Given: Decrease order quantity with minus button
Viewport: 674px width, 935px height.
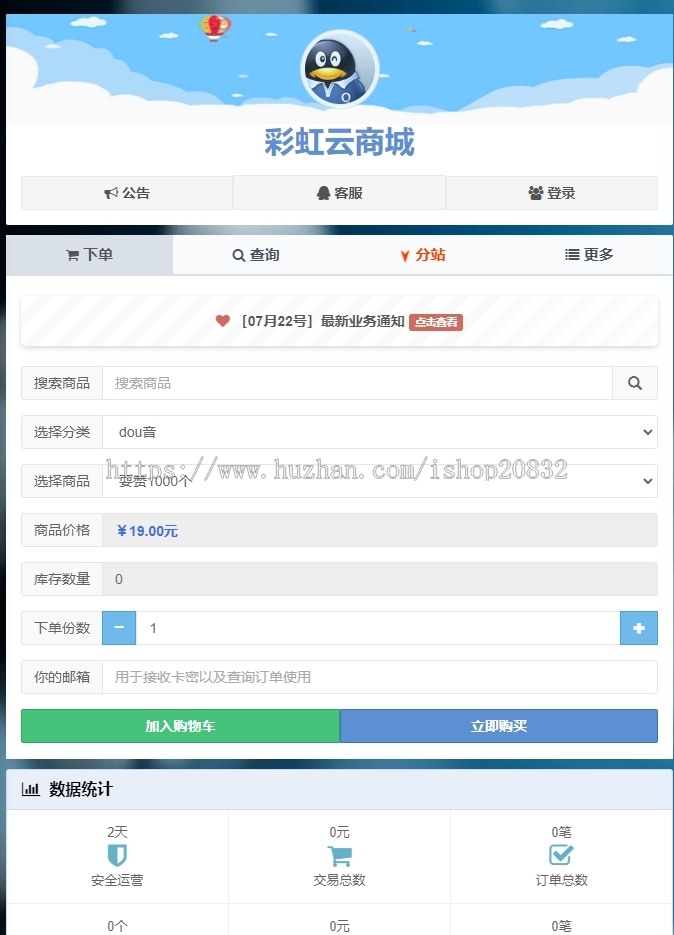Looking at the screenshot, I should tap(119, 628).
